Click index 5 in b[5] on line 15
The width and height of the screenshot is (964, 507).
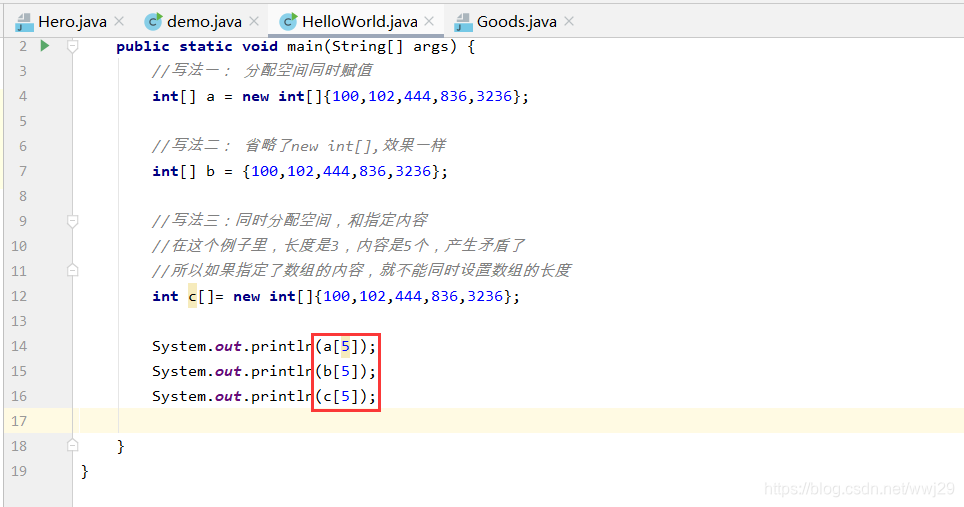(346, 371)
